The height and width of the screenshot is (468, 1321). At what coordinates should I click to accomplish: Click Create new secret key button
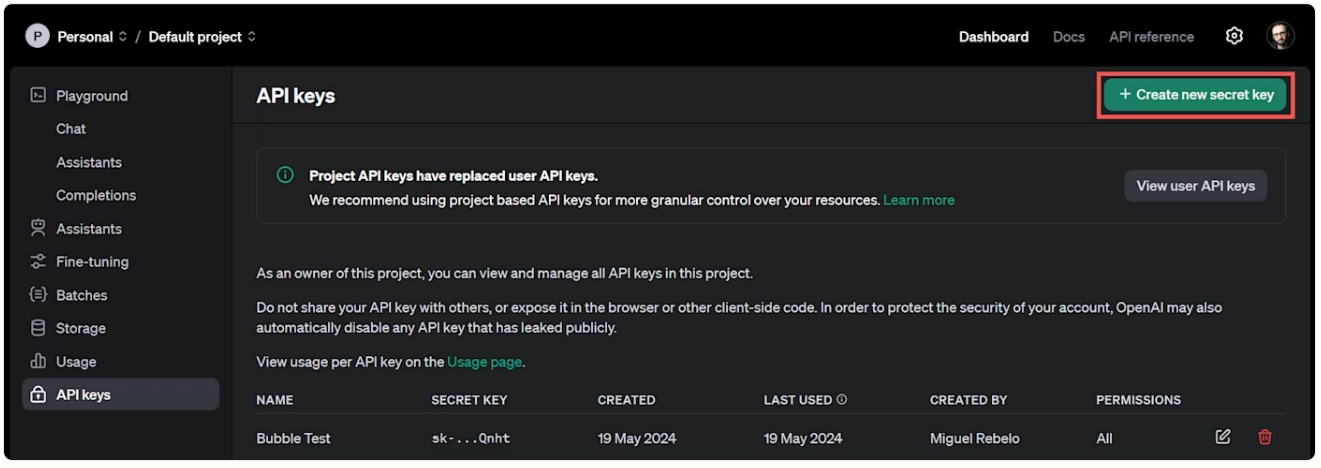point(1196,94)
